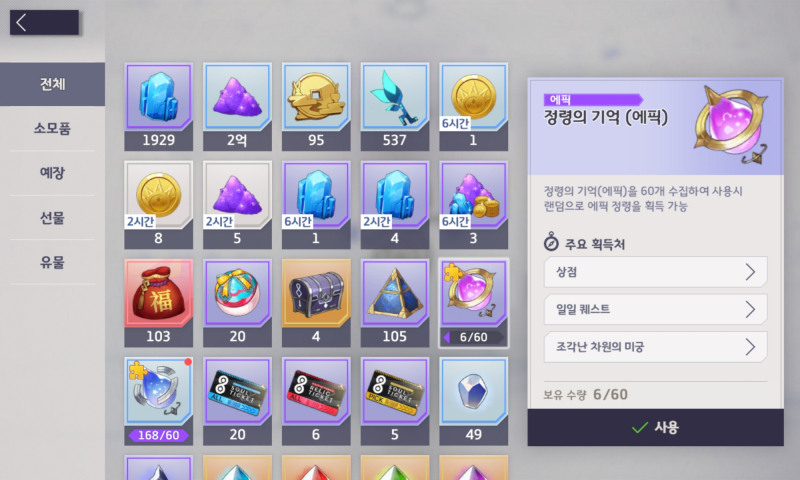This screenshot has height=480, width=800.
Task: Switch to the 소모품 category tab
Action: point(53,128)
